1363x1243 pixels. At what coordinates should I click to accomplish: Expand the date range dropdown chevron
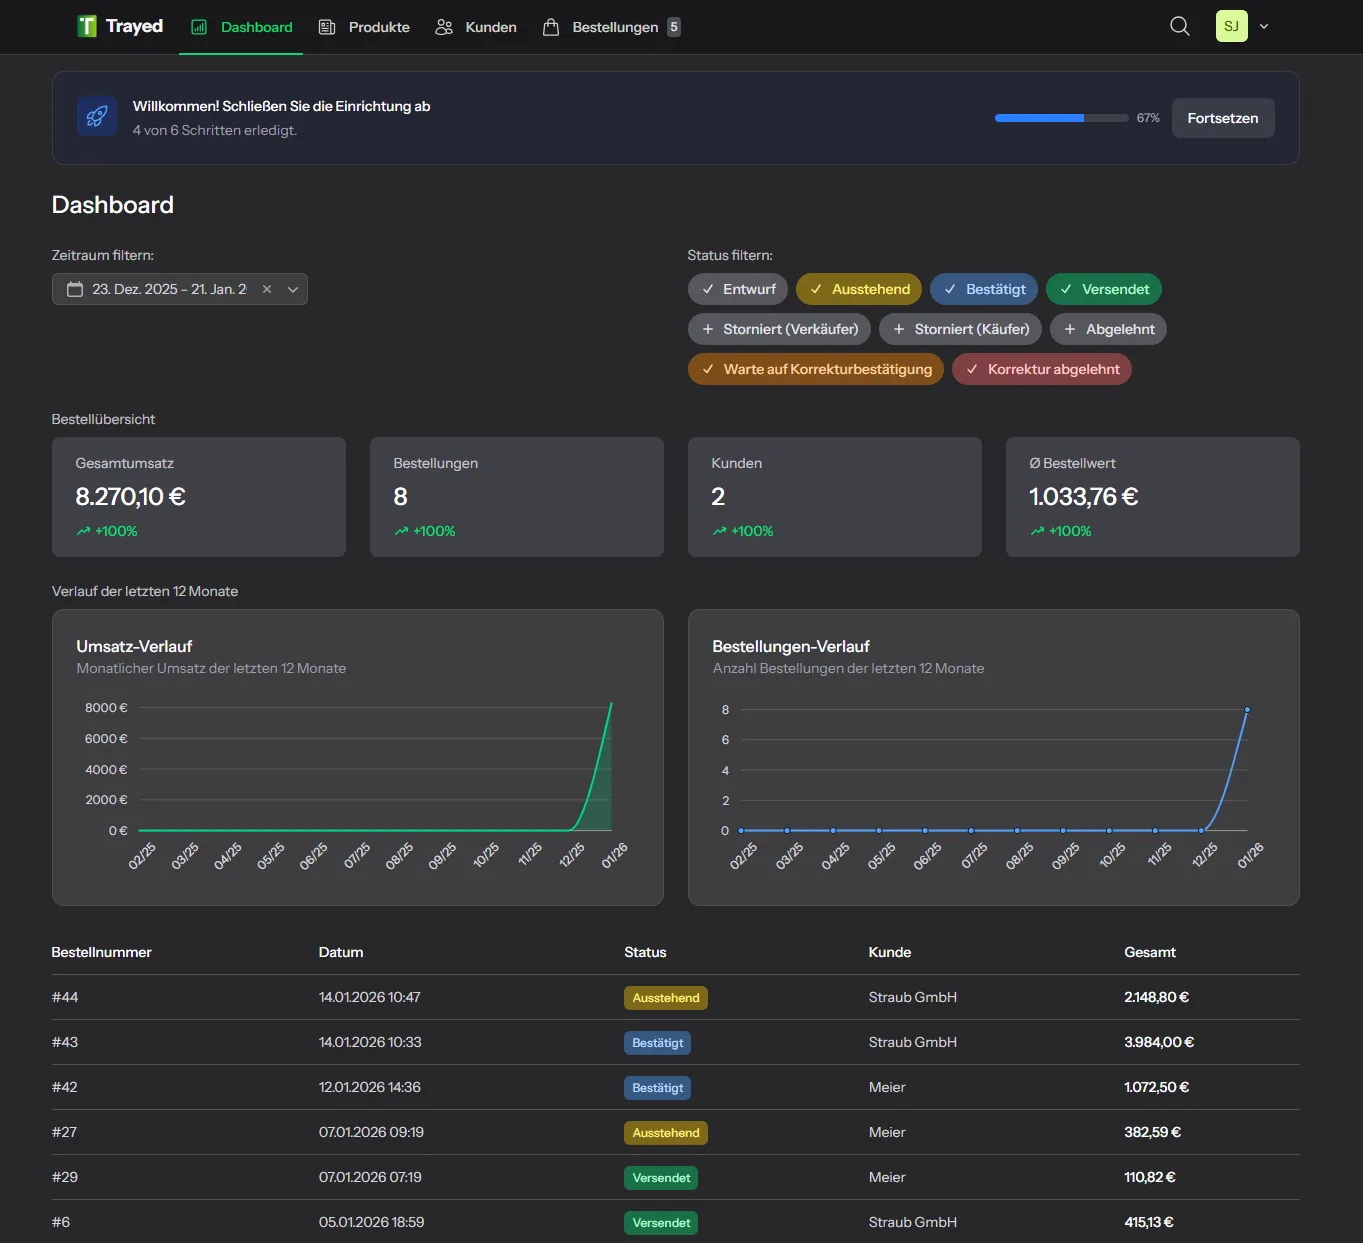[x=293, y=289]
